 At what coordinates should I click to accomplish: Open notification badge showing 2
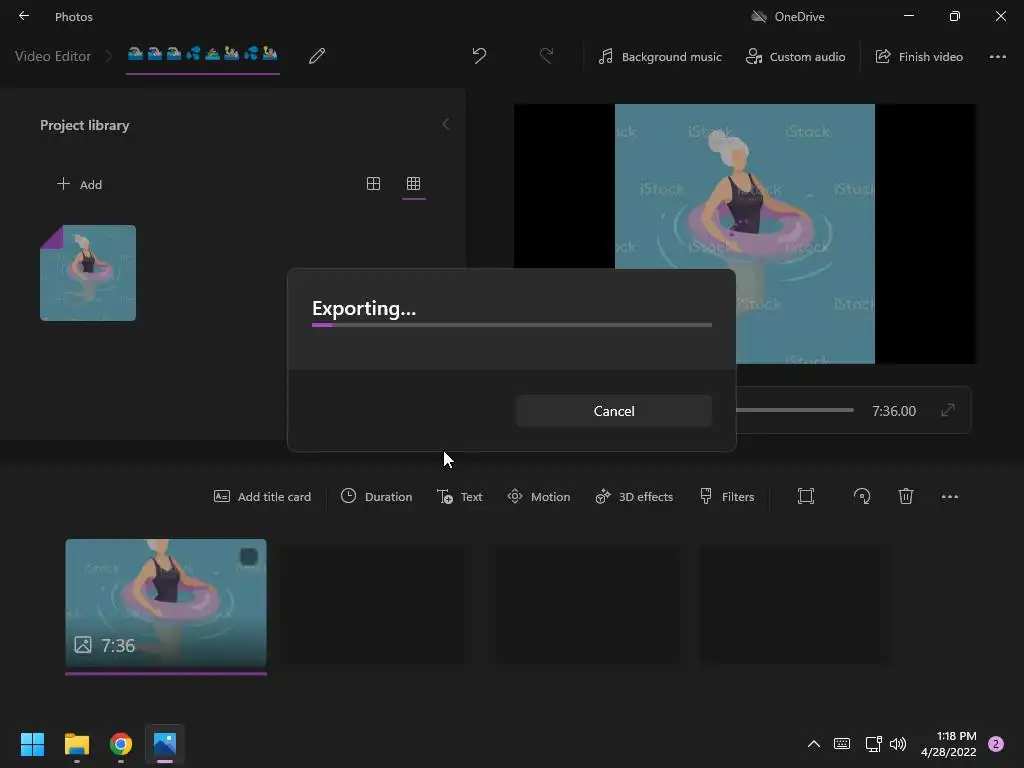(996, 744)
